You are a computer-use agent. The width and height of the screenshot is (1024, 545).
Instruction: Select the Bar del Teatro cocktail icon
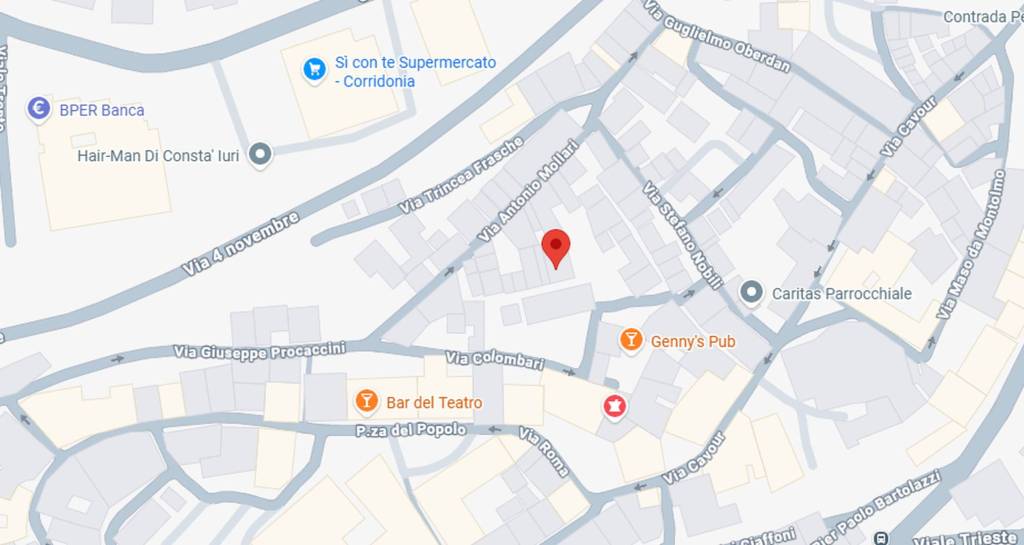(366, 401)
